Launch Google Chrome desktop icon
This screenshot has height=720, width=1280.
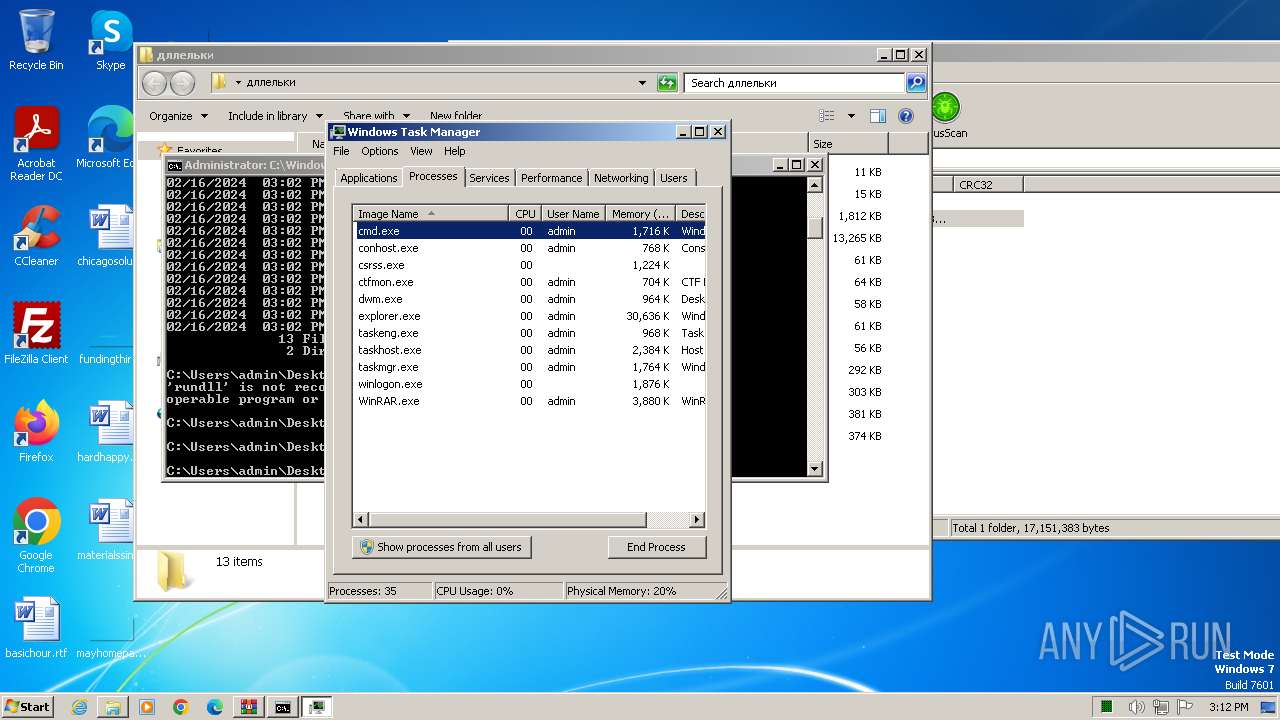click(36, 536)
